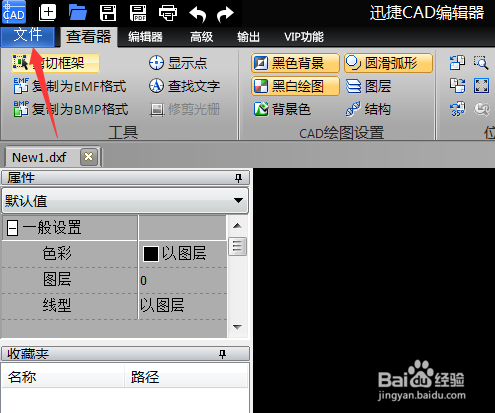Toggle the 剪切框架 tool
The width and height of the screenshot is (495, 413).
[x=55, y=63]
